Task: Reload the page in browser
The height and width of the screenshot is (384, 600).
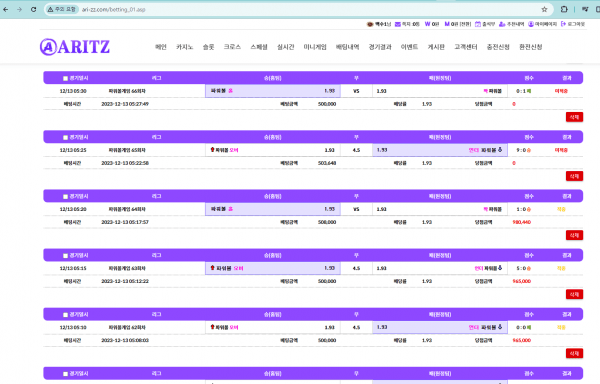Action: pyautogui.click(x=34, y=9)
